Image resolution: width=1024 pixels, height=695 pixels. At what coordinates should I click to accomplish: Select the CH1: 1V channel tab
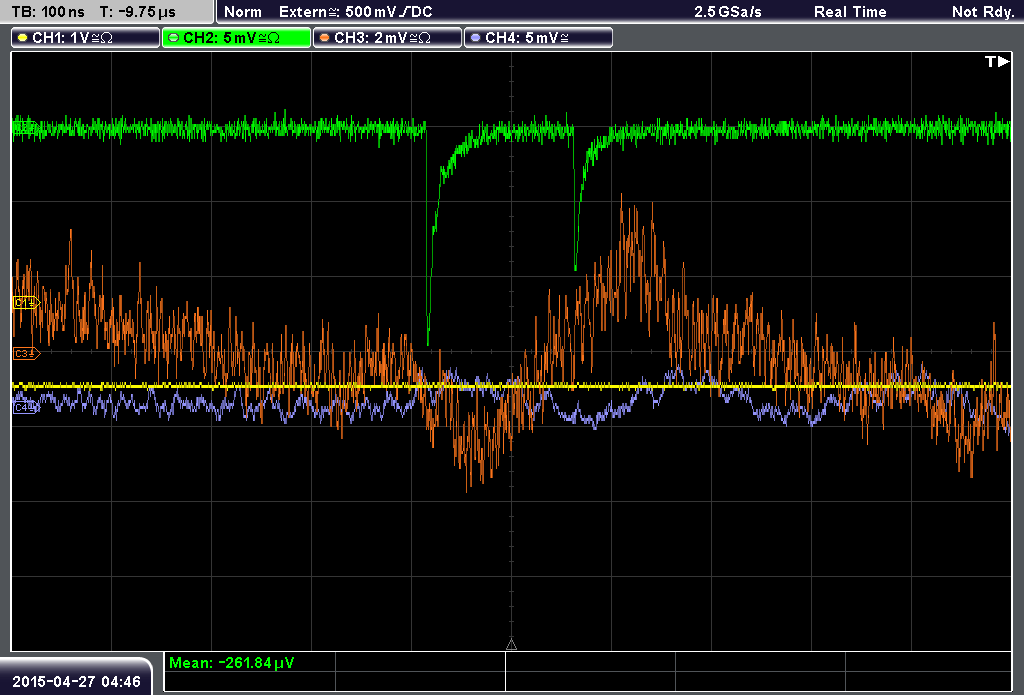86,38
